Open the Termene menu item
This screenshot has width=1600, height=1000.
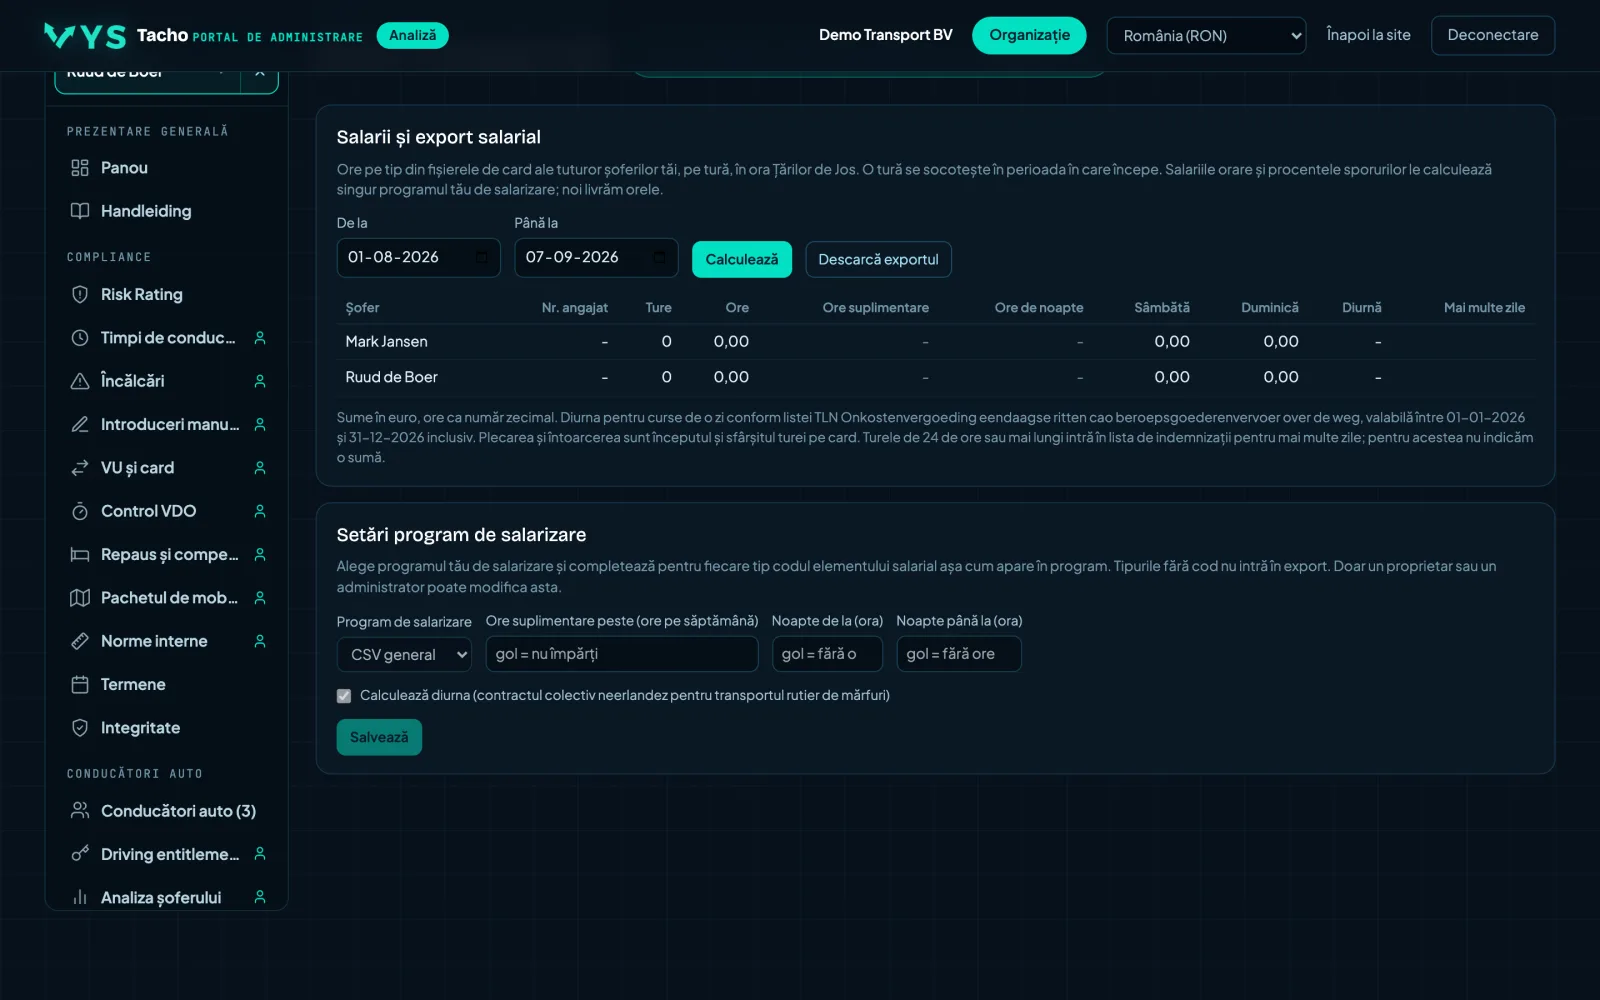pyautogui.click(x=166, y=684)
